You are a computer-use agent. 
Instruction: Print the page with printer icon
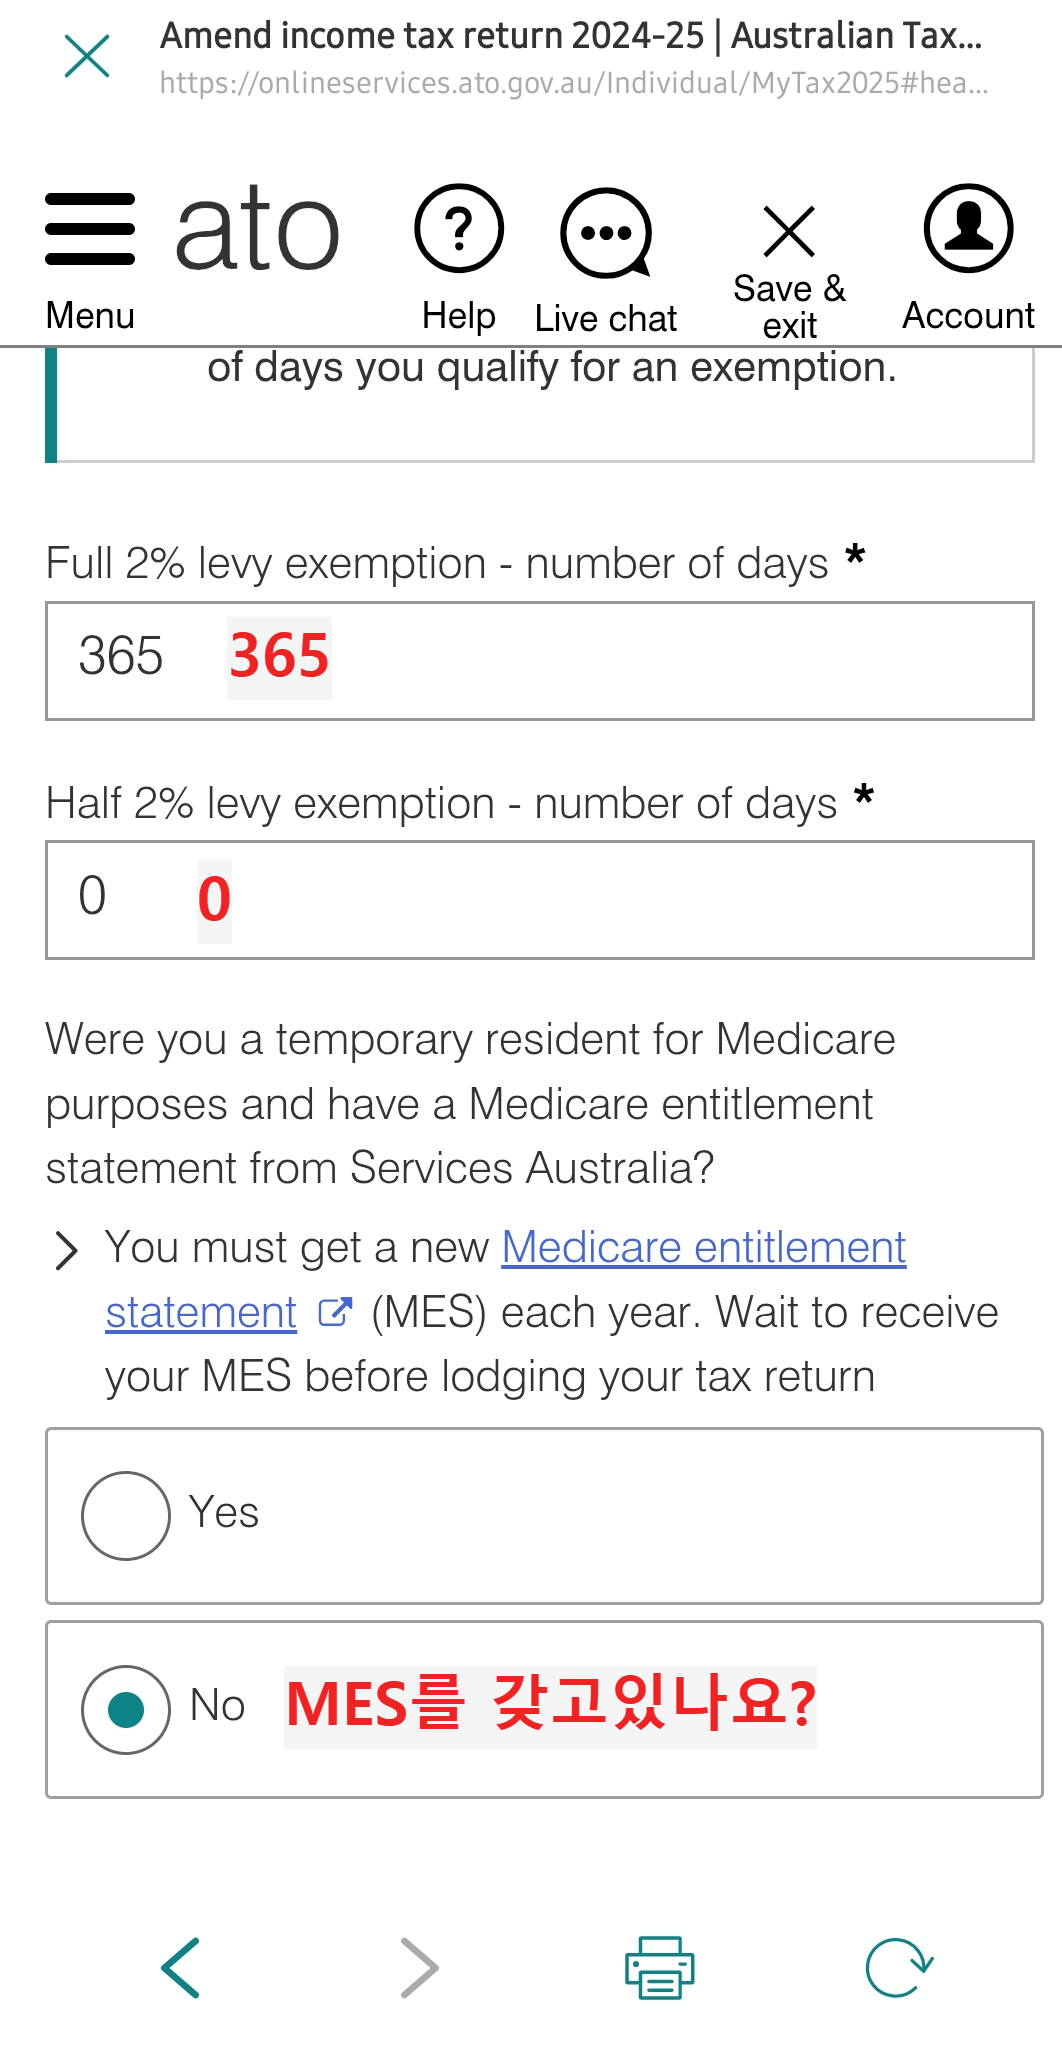tap(660, 1967)
